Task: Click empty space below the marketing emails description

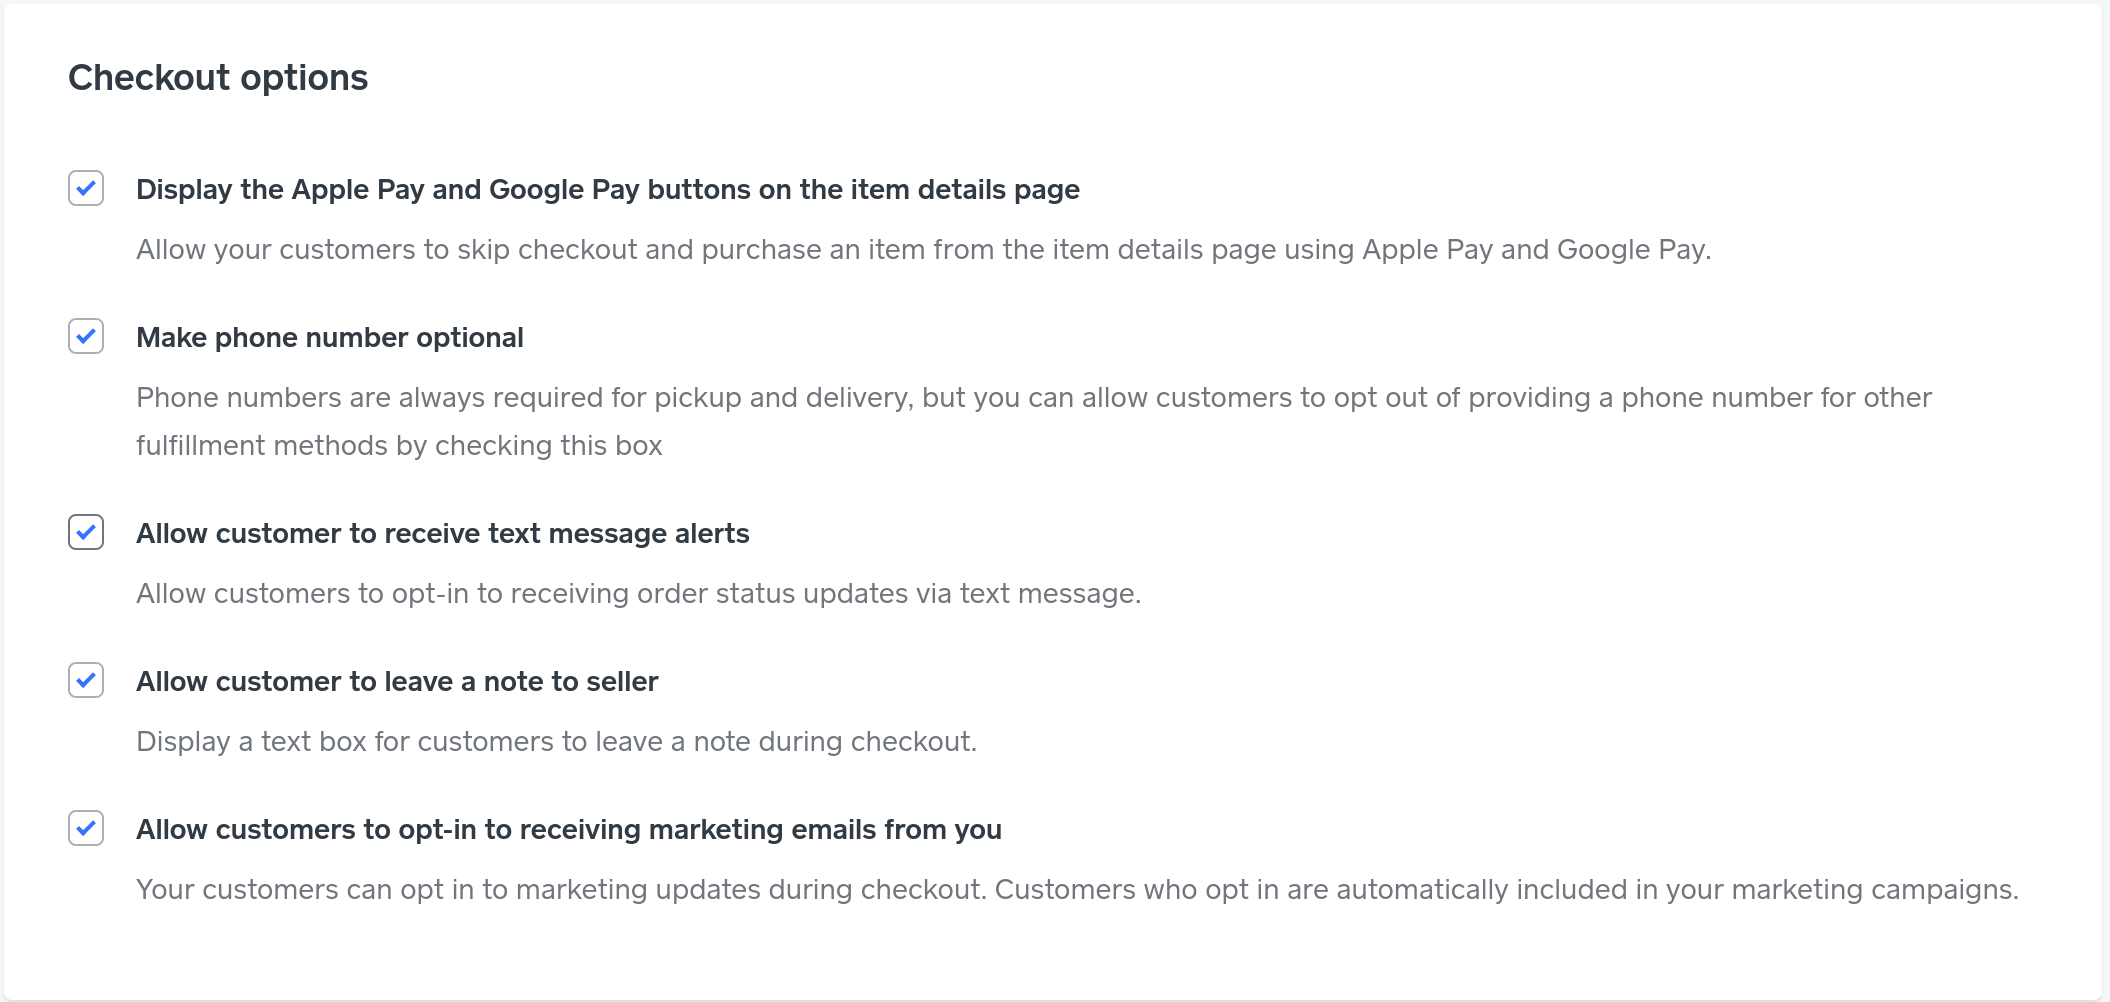Action: [1000, 955]
